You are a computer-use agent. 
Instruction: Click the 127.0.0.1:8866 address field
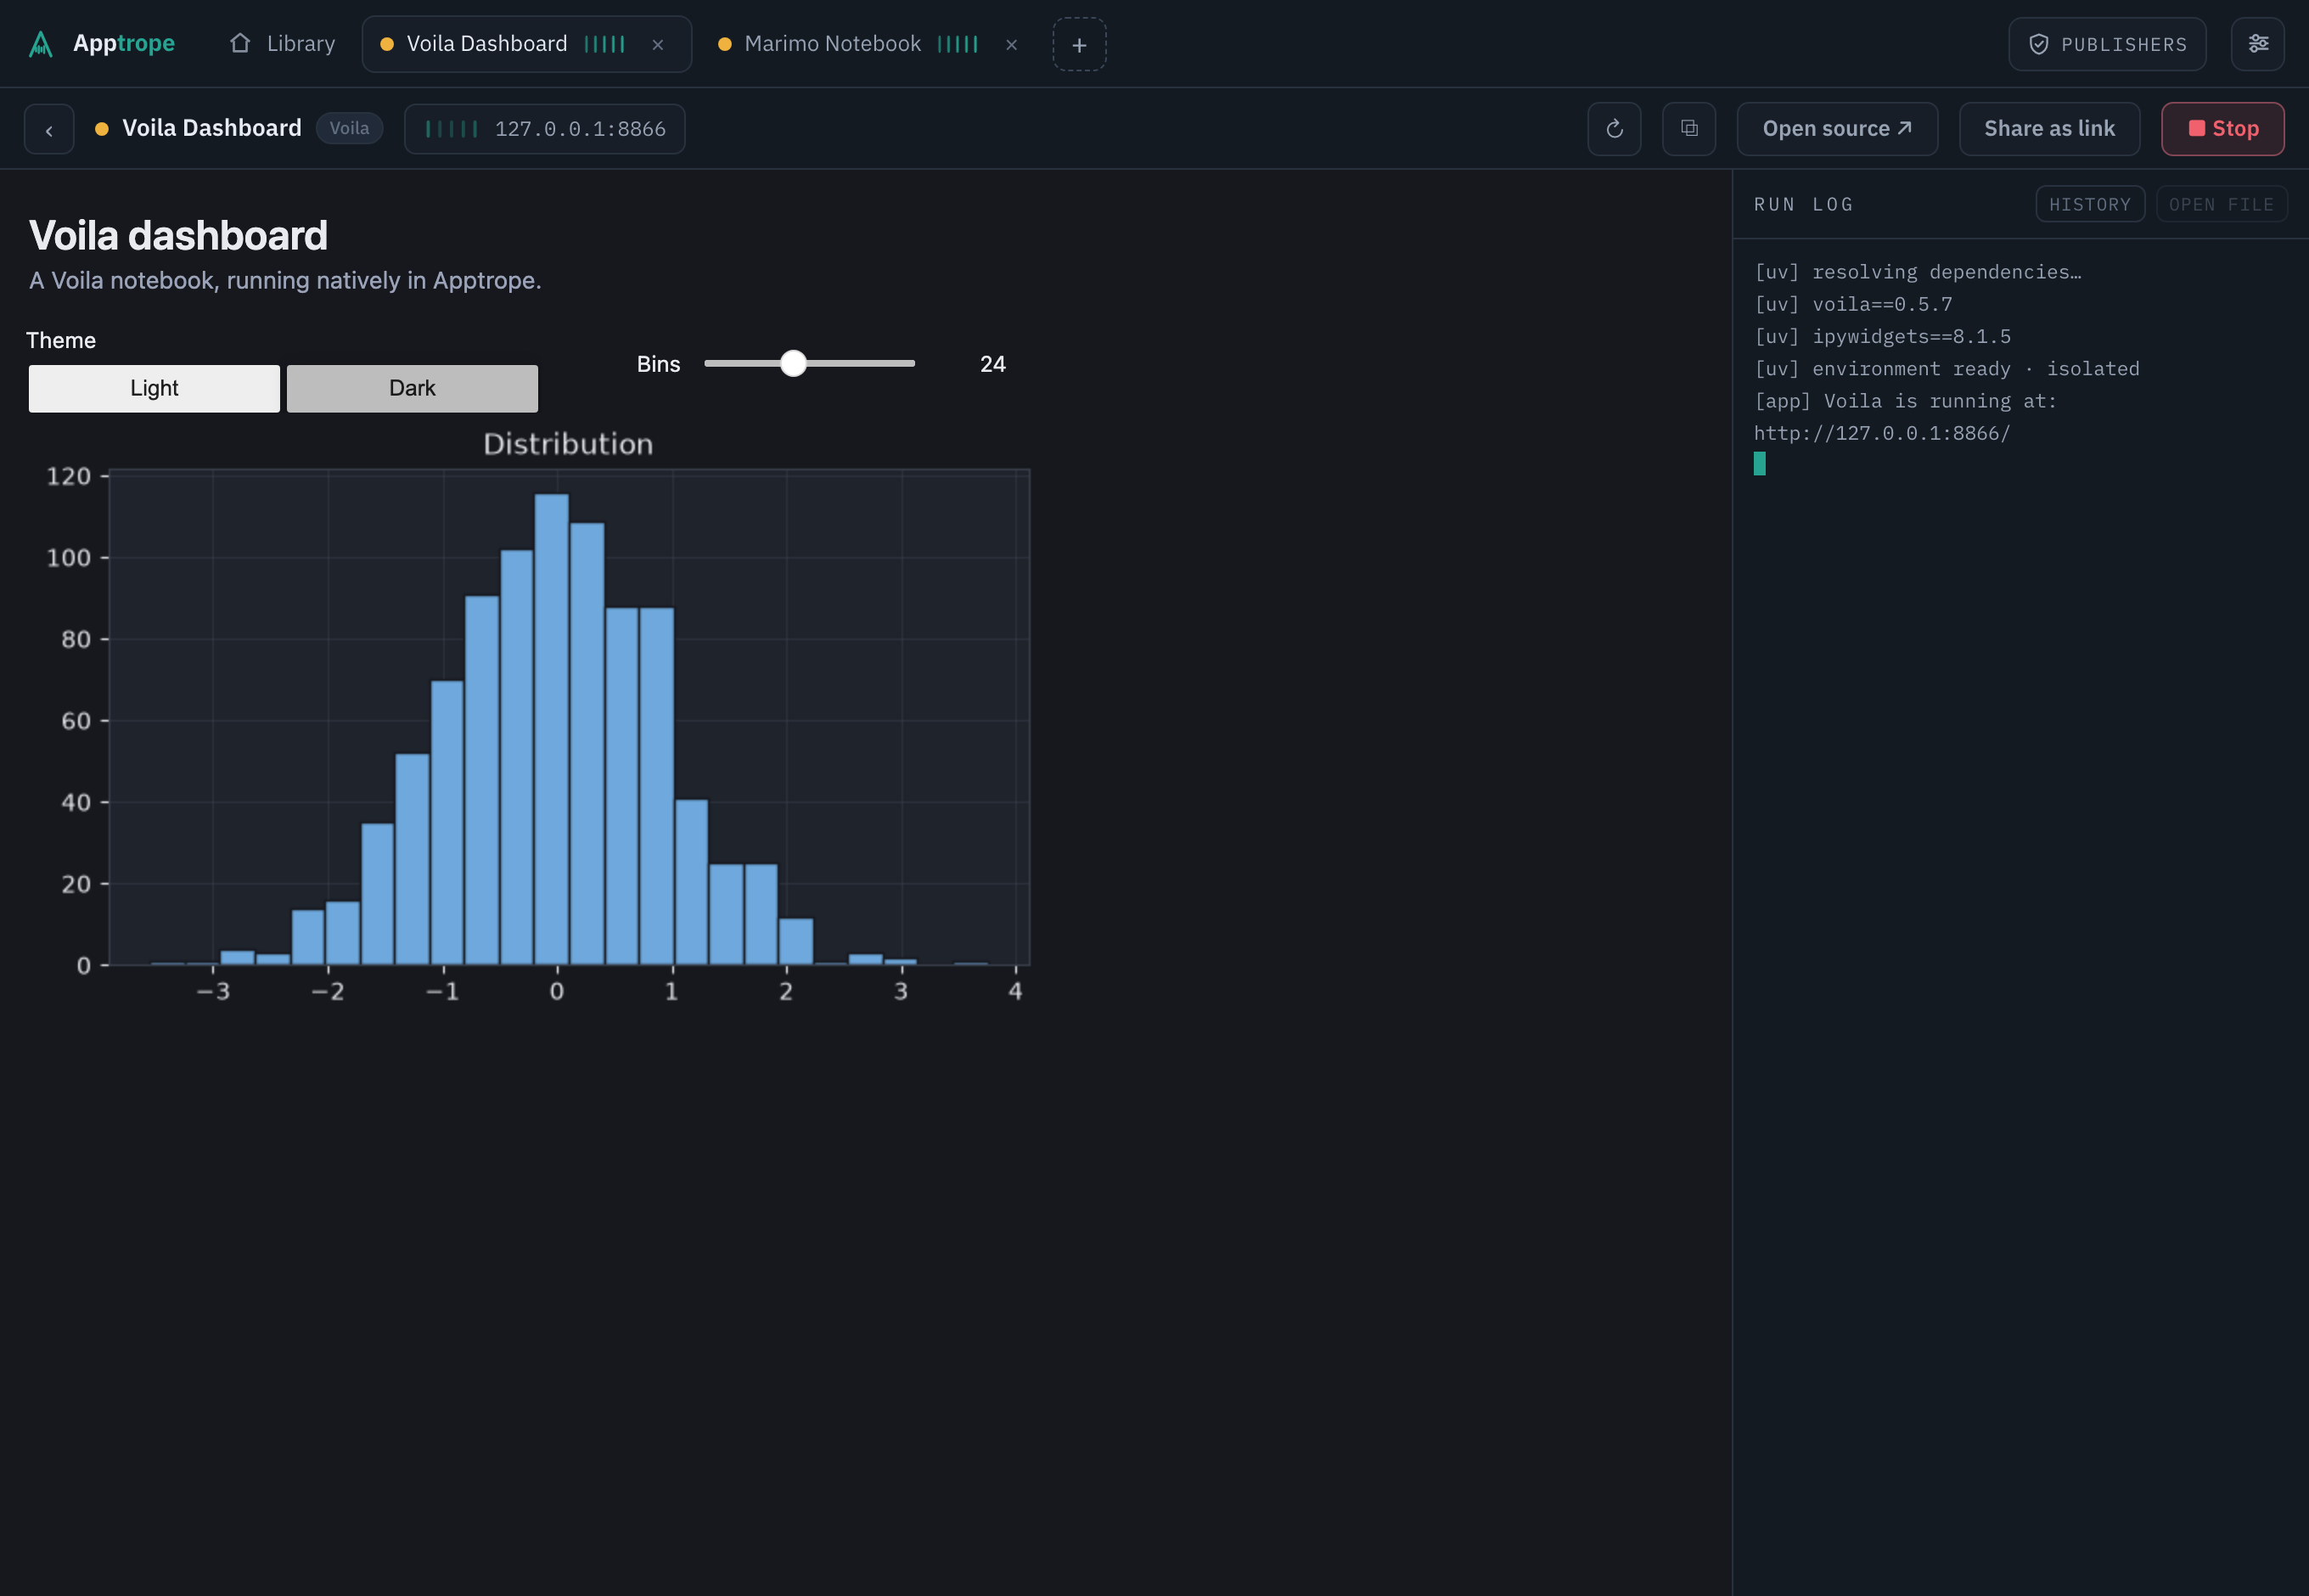544,129
